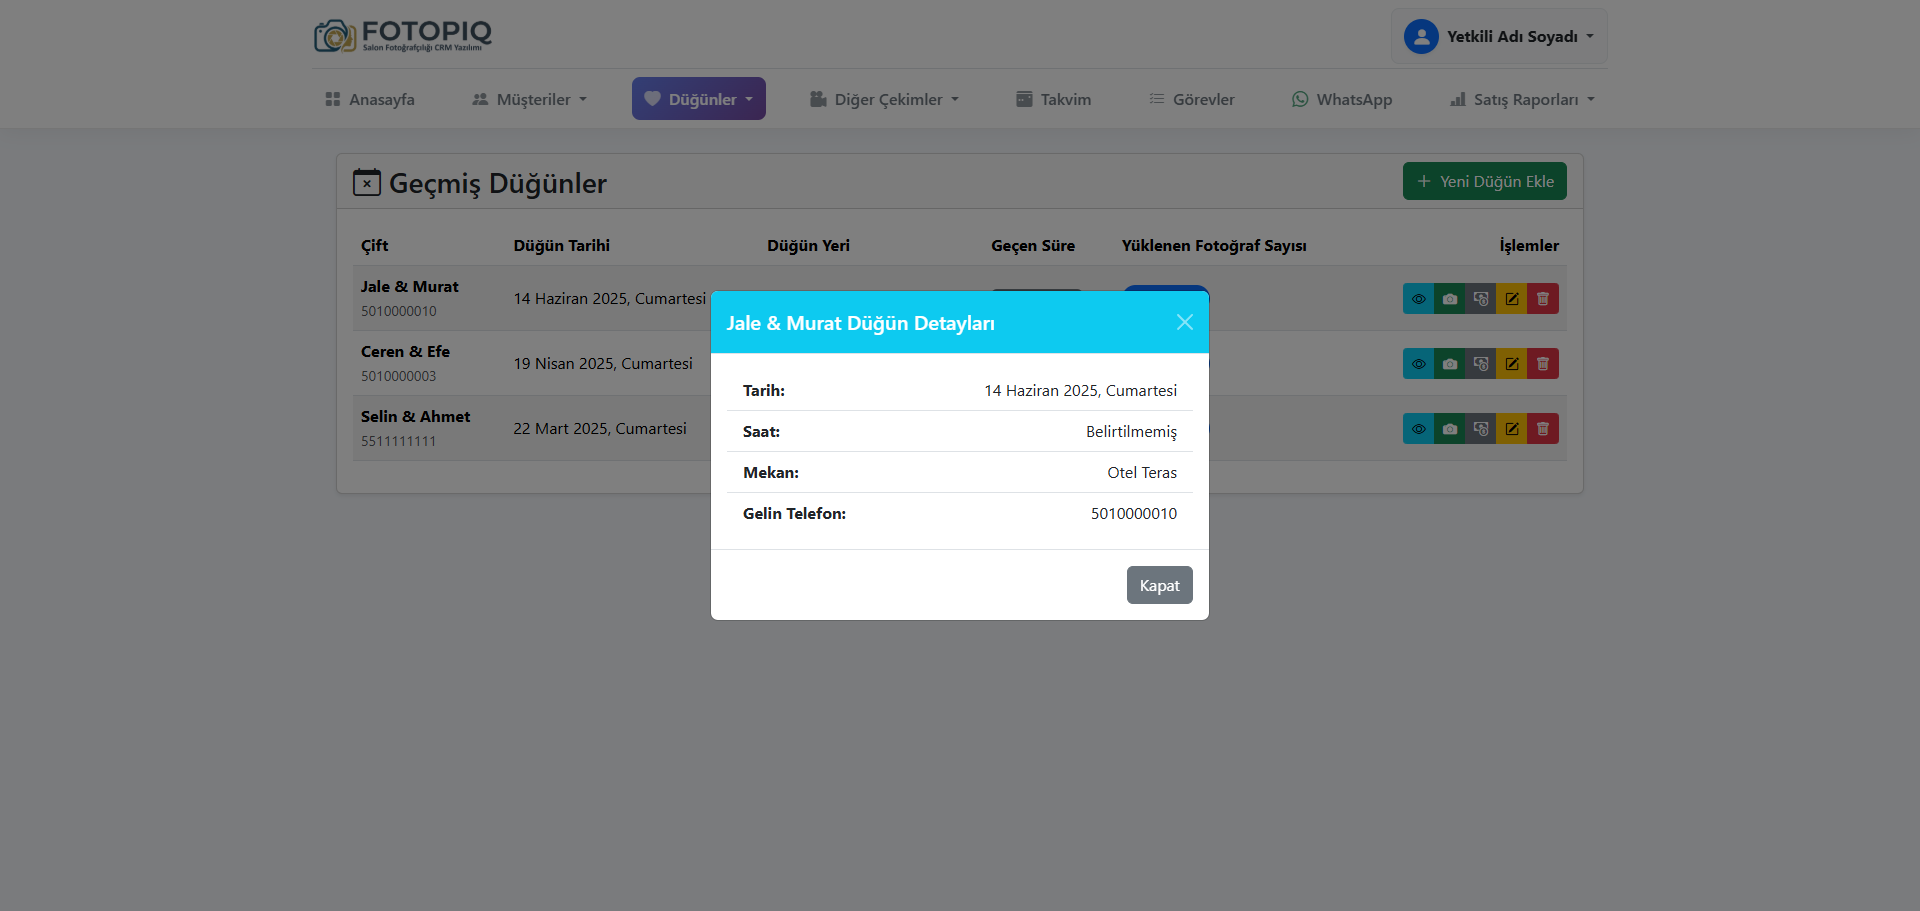The height and width of the screenshot is (911, 1920).
Task: Show Selin & Ahmet details via eye icon
Action: pos(1418,429)
